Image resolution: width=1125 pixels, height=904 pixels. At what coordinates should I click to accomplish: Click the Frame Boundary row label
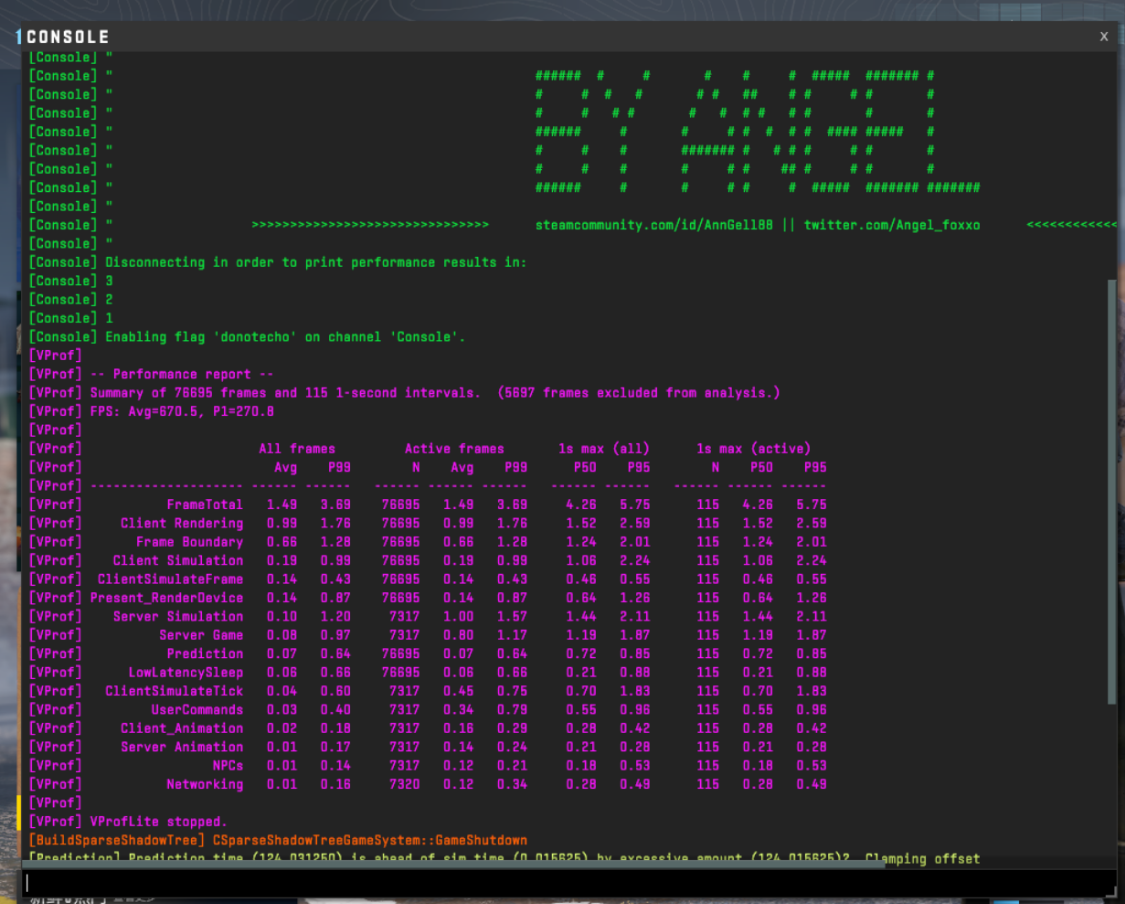tap(189, 542)
